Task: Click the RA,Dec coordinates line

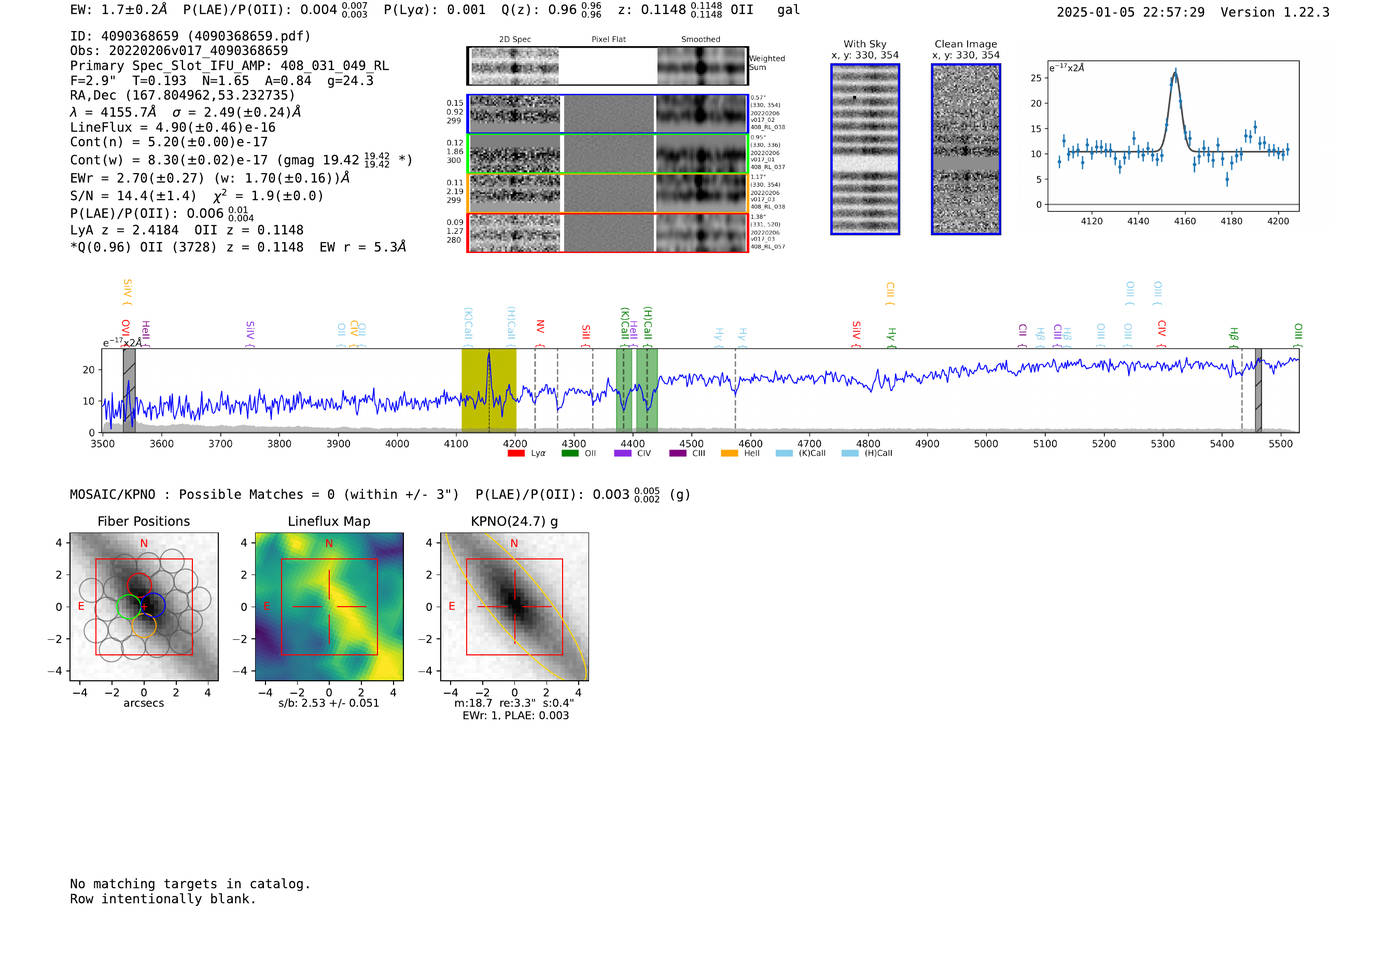Action: [x=183, y=96]
